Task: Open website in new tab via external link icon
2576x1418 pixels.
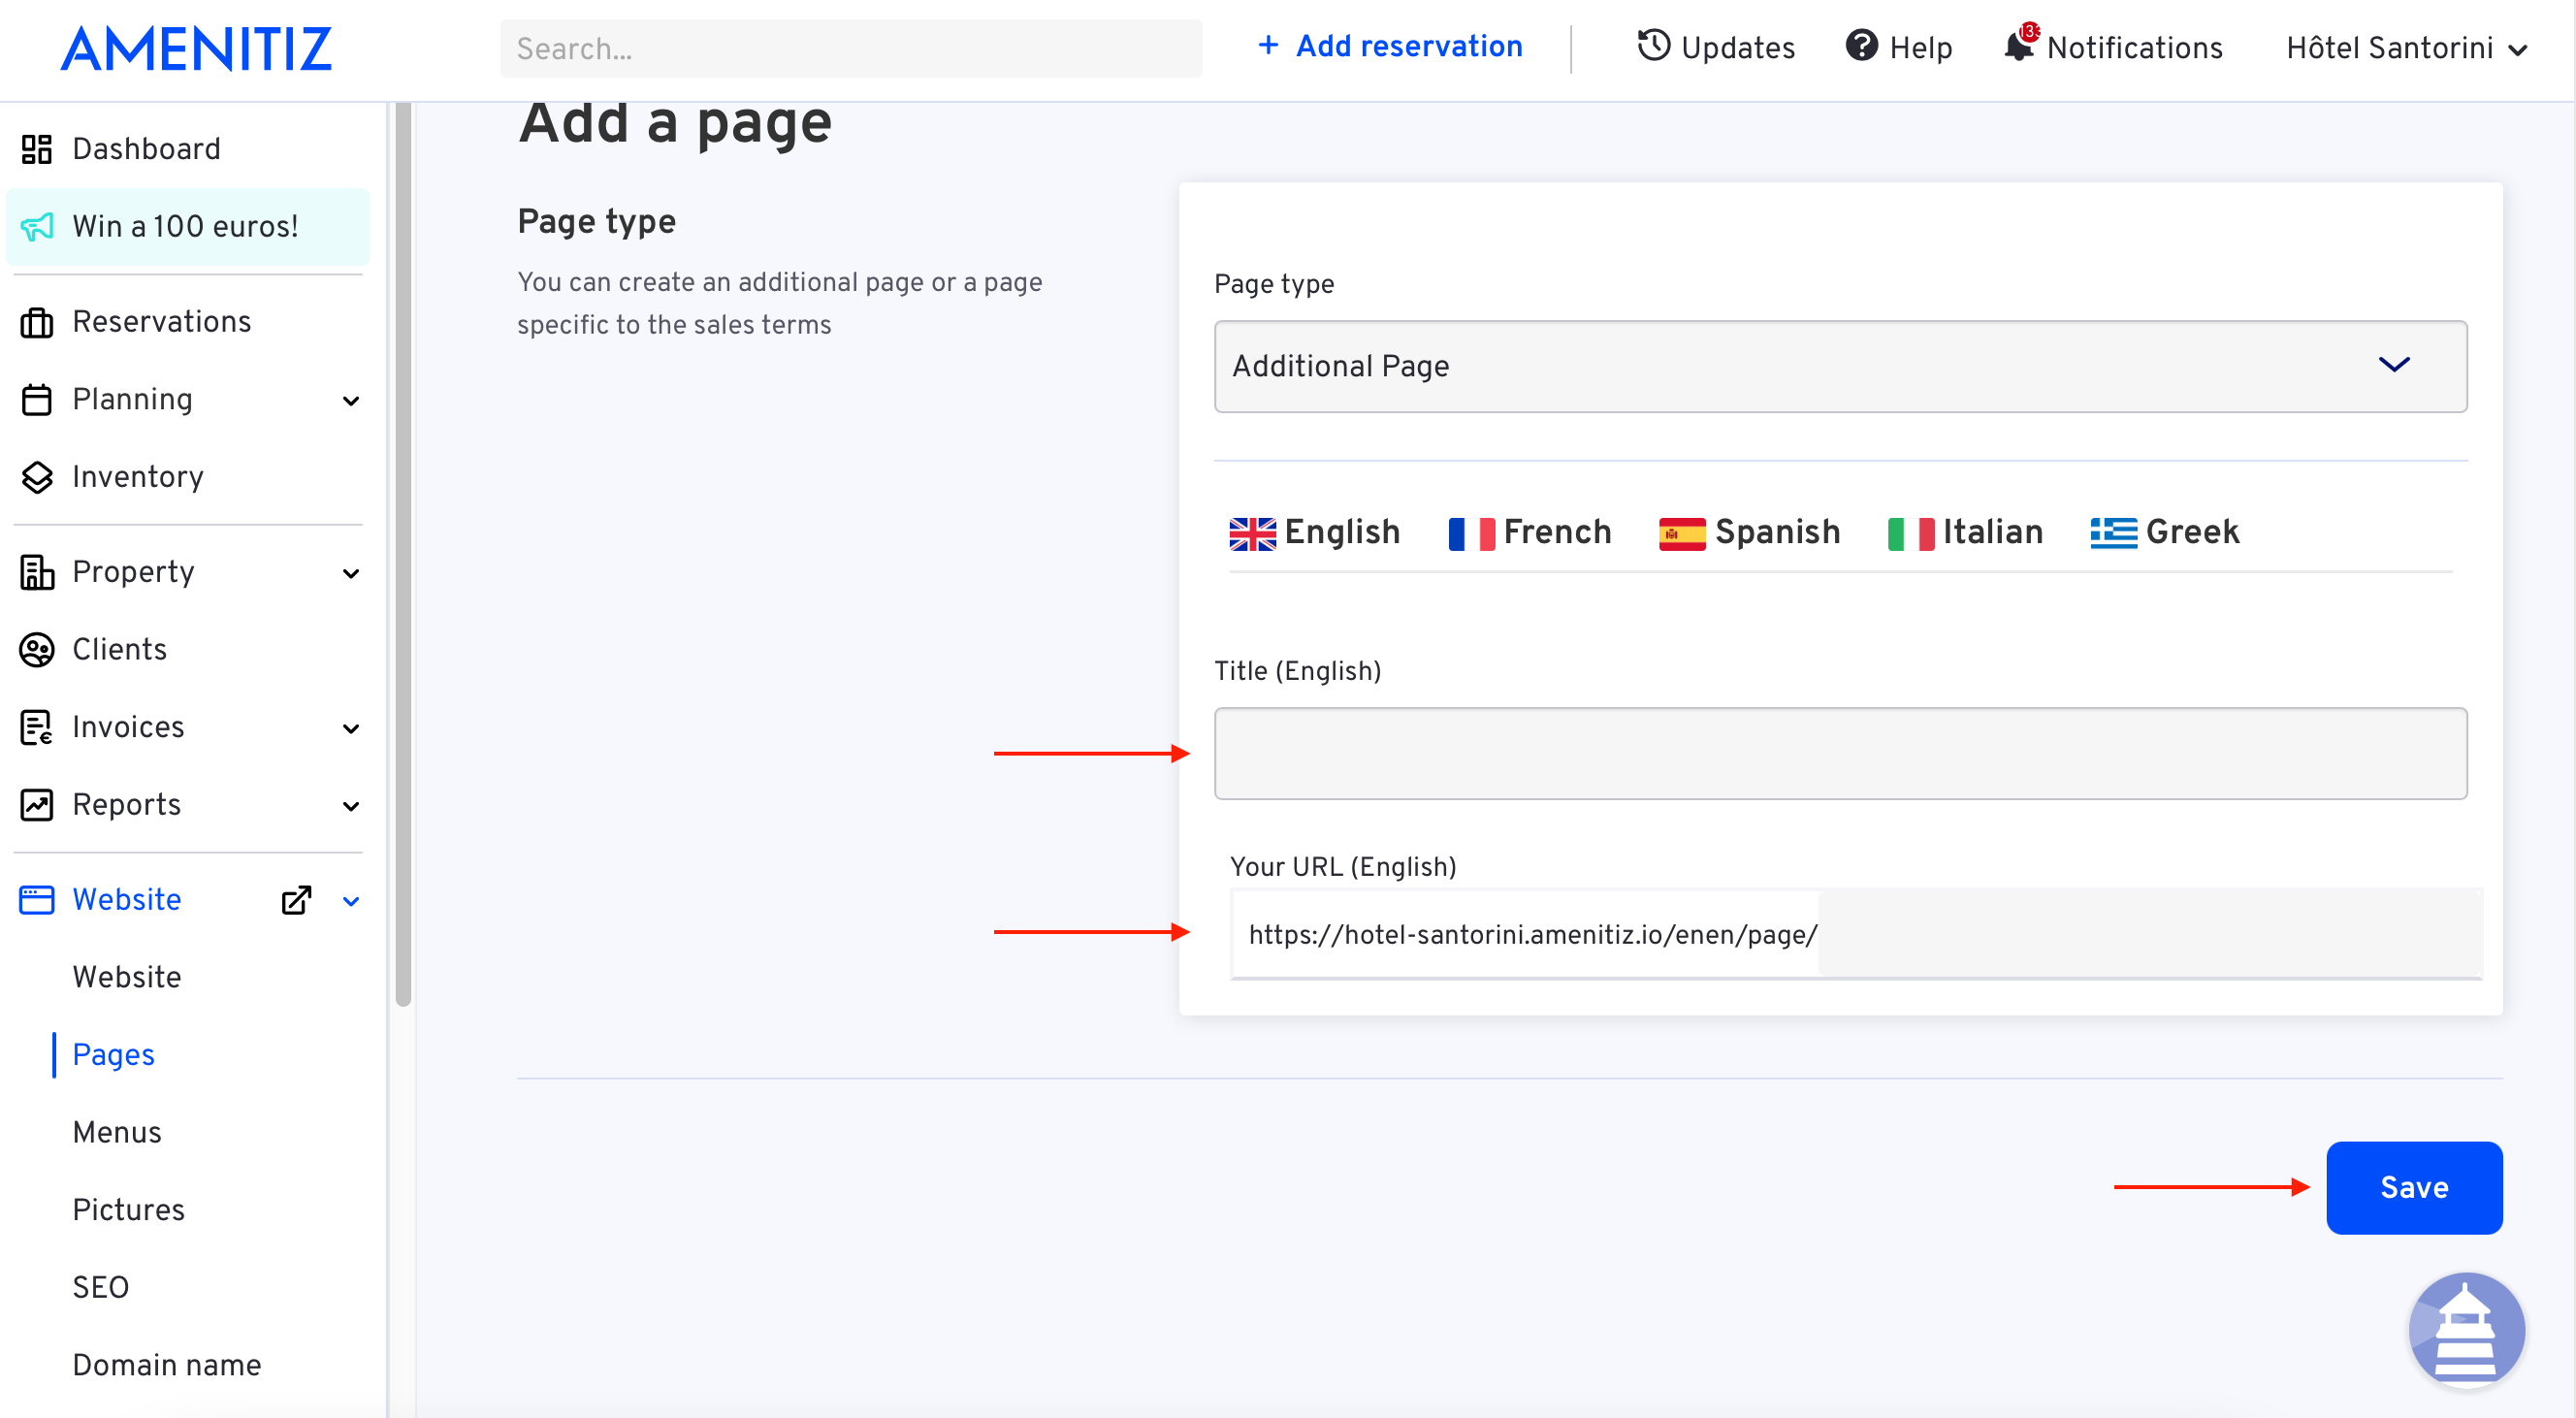Action: [297, 900]
